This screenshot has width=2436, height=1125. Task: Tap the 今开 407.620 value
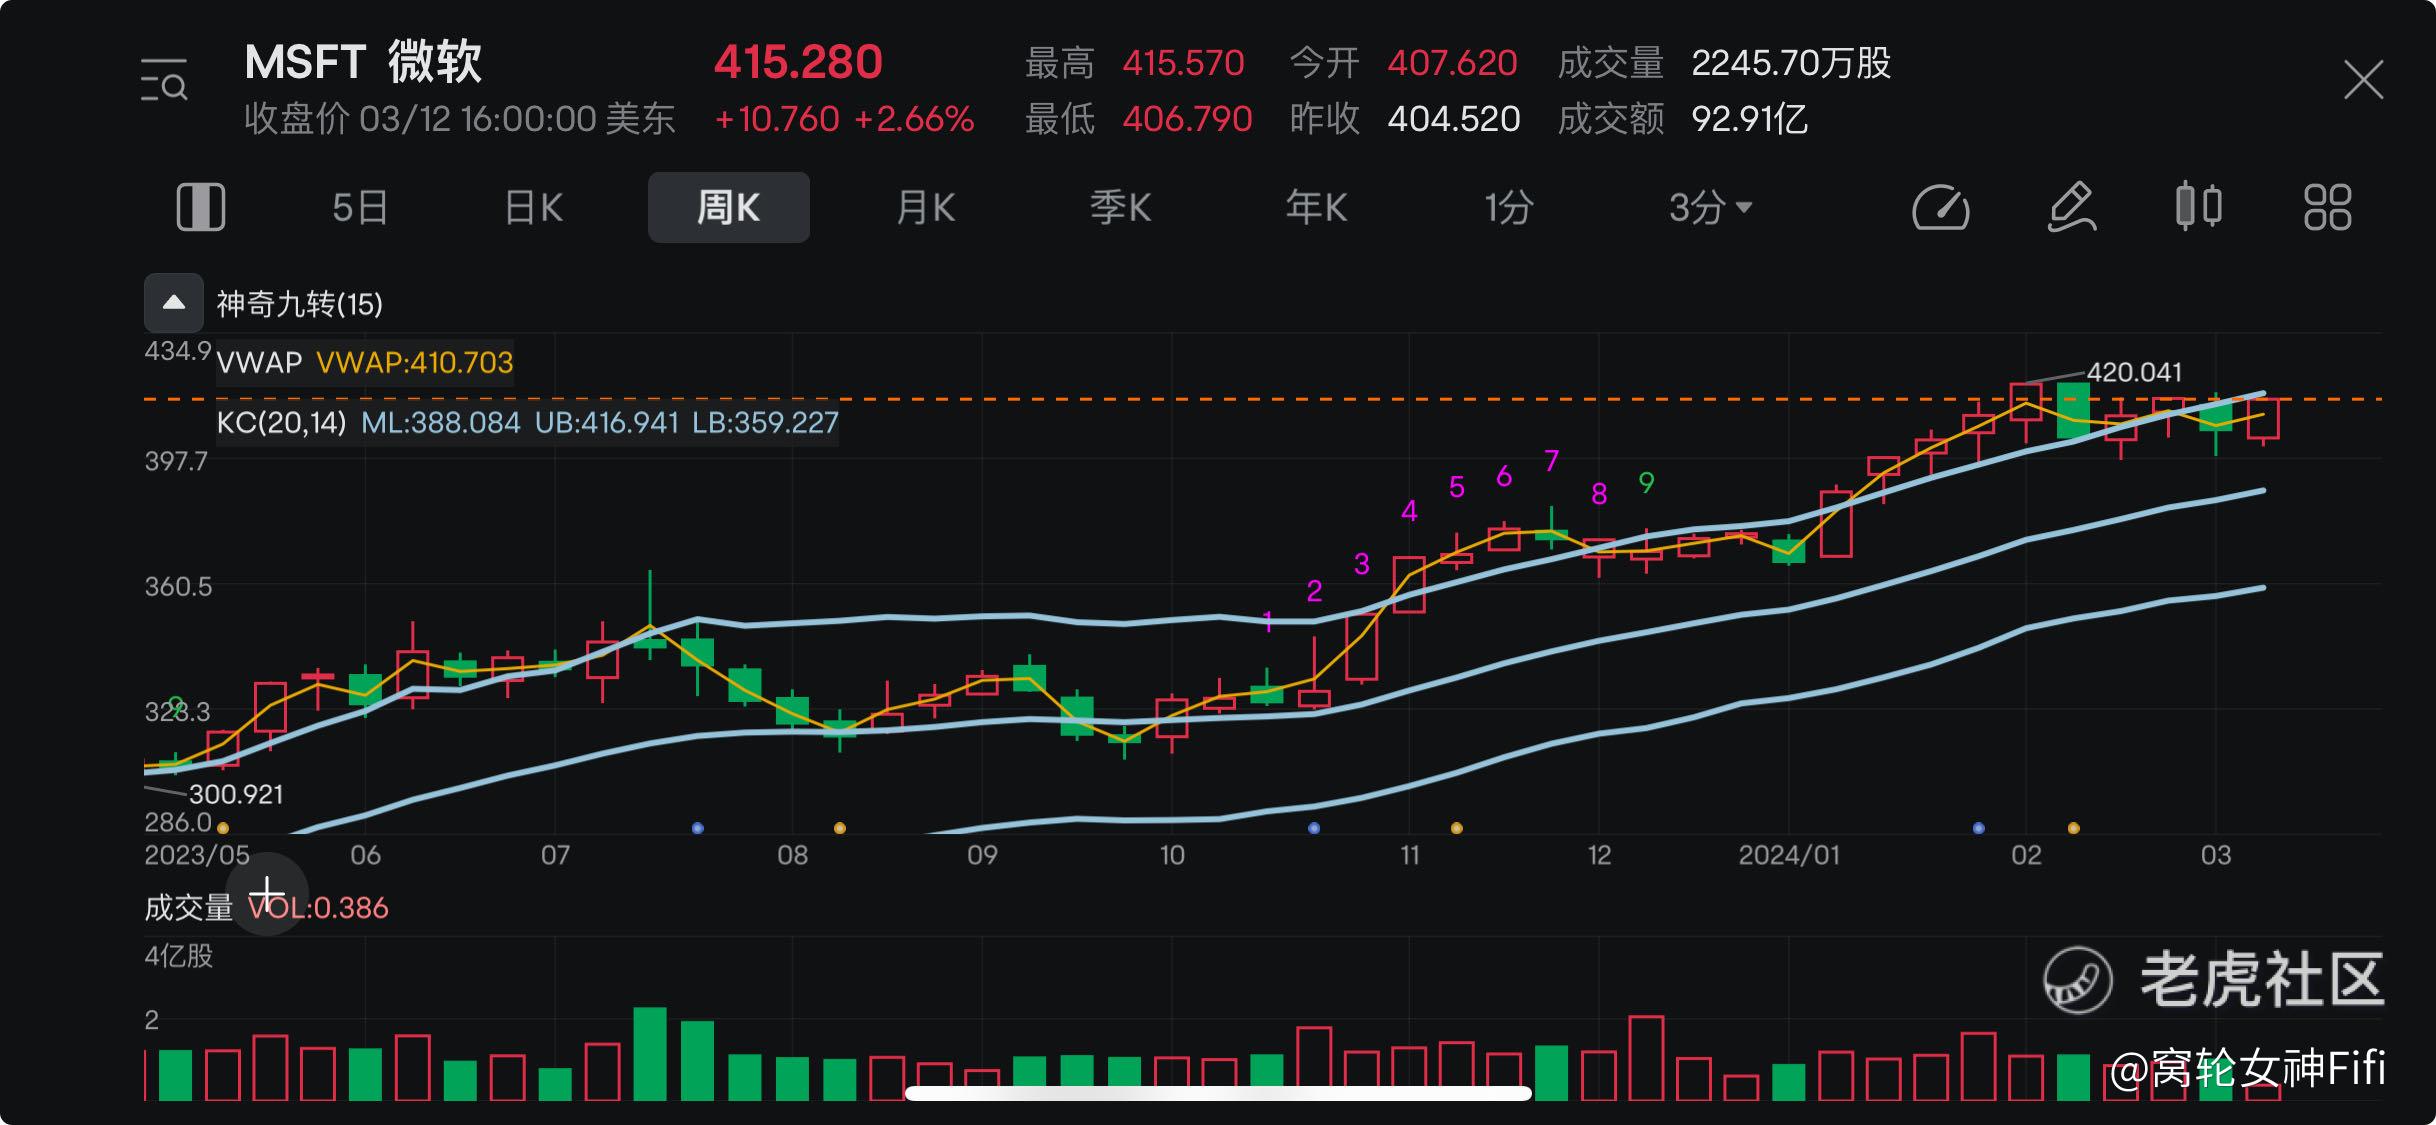tap(1404, 63)
